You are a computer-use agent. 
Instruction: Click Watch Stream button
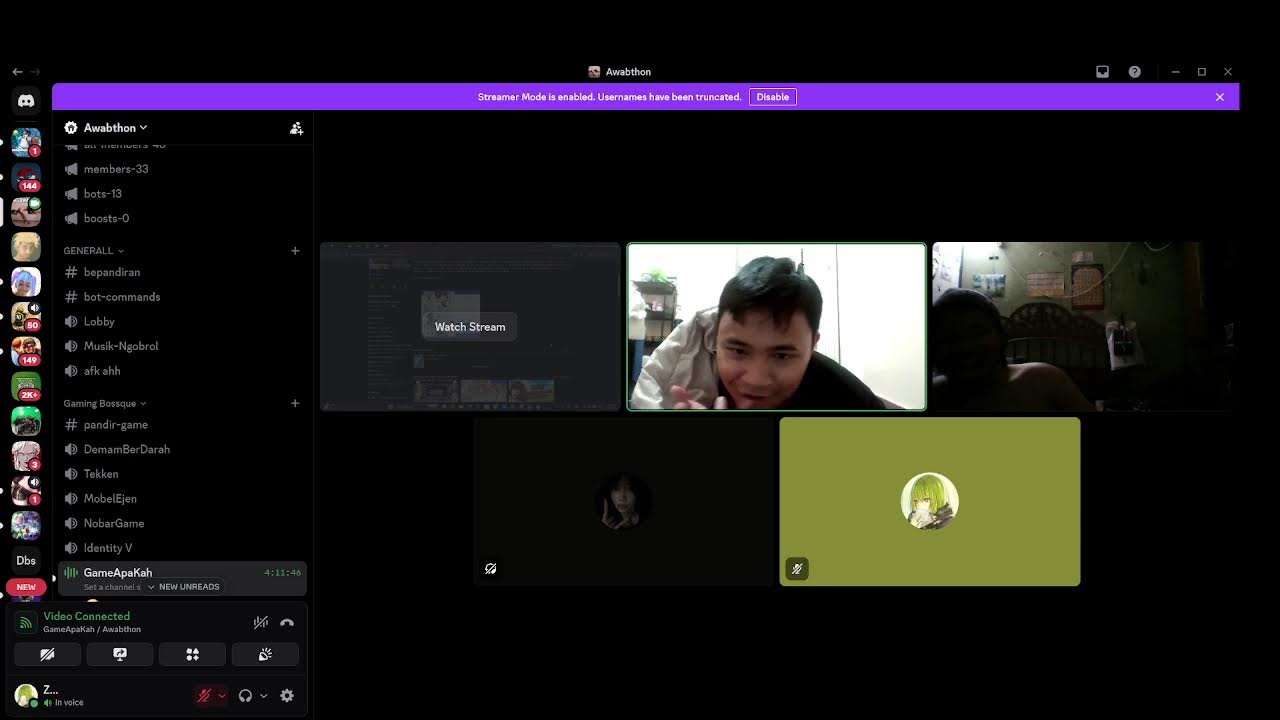coord(470,327)
